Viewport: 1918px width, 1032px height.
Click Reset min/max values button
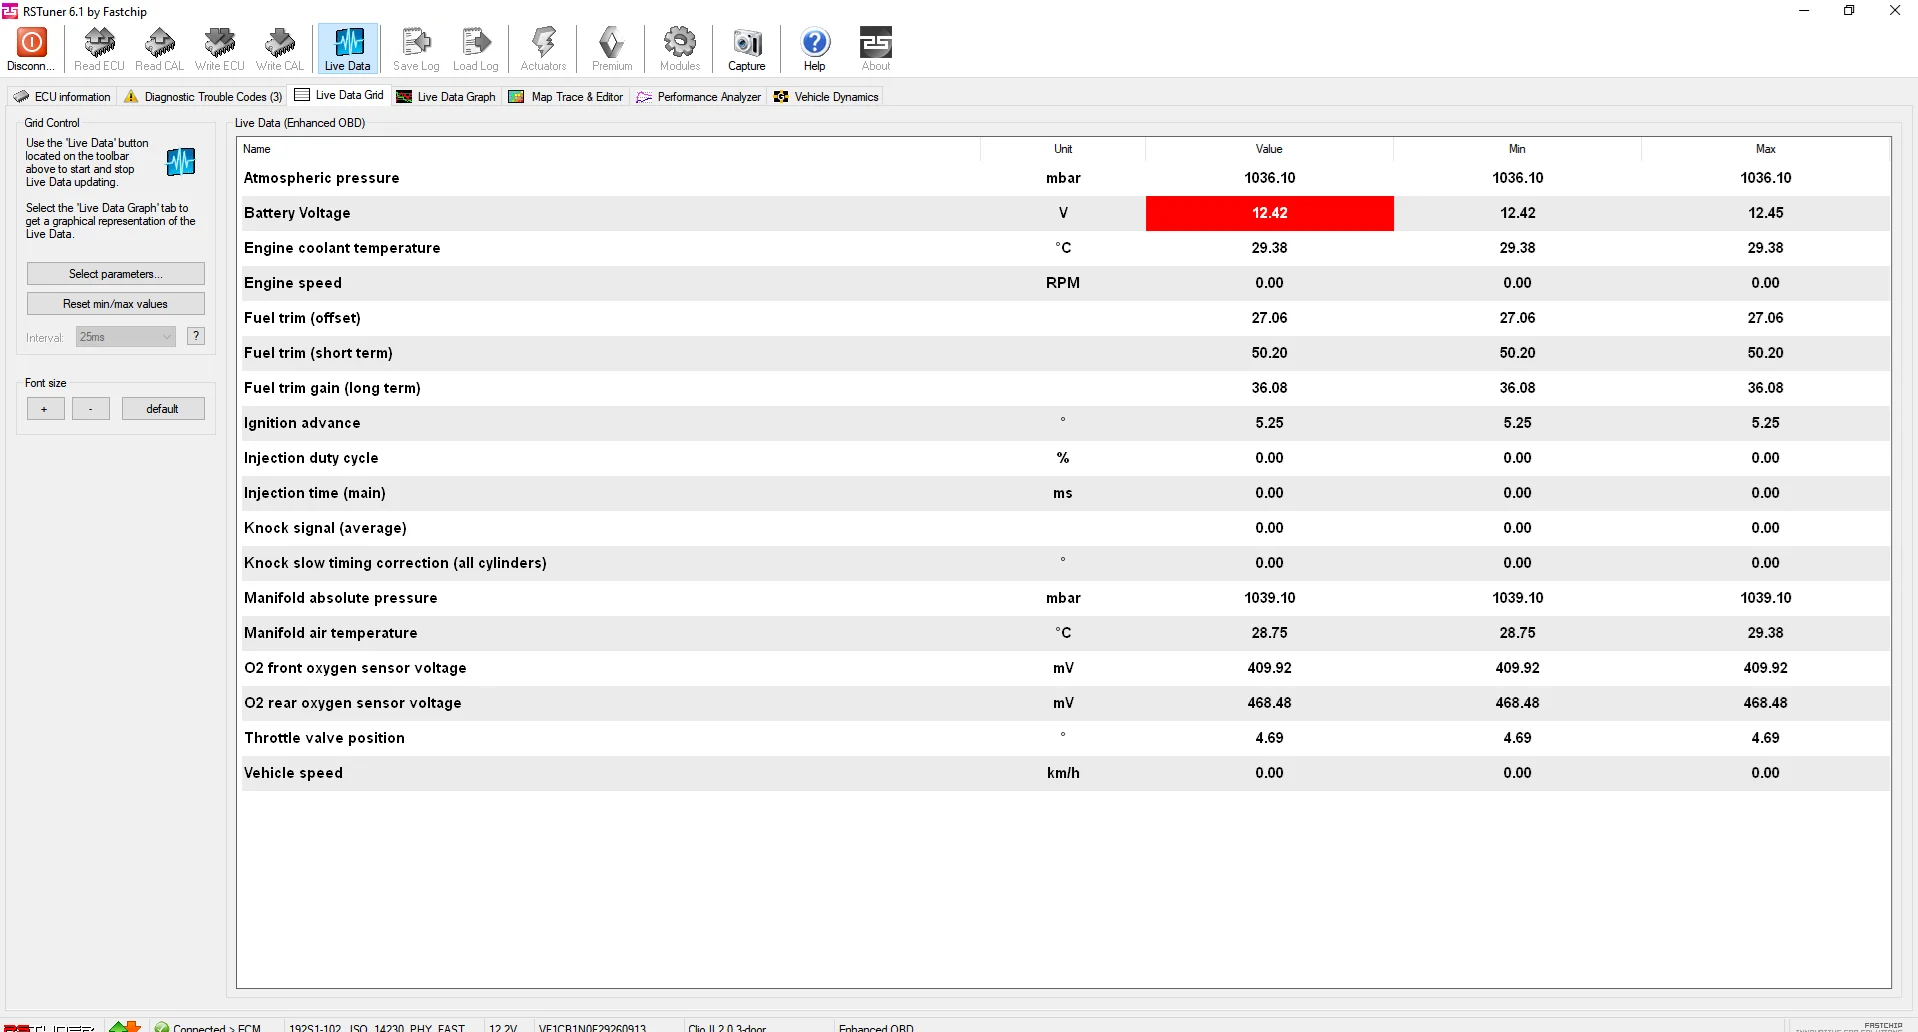[116, 304]
